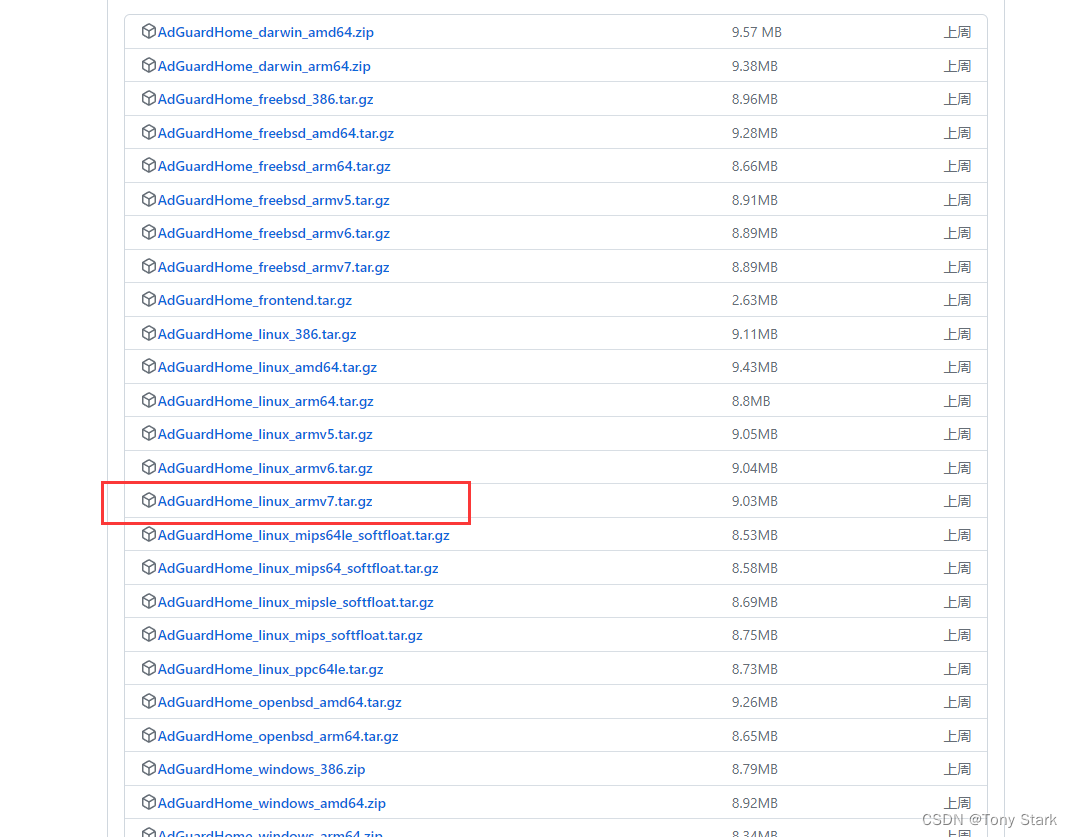Viewport: 1072px width, 837px height.
Task: Click package icon beside AdGuardHome_darwin_amd64.zip
Action: pyautogui.click(x=148, y=31)
